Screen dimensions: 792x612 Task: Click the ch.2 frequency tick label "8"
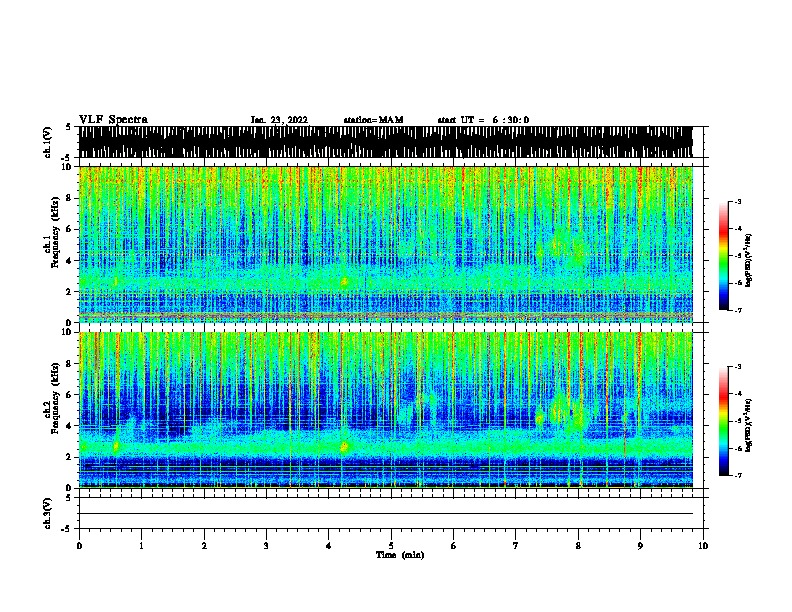69,364
